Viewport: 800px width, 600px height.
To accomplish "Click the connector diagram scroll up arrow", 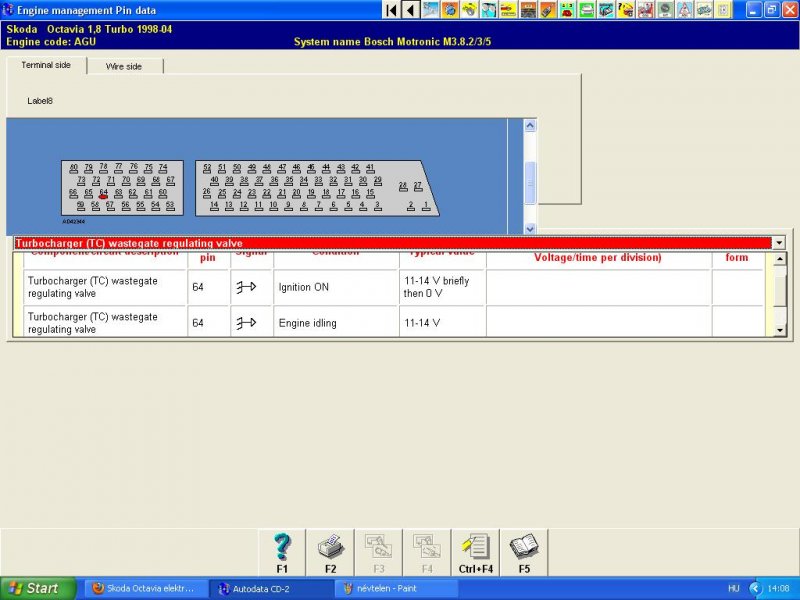I will coord(530,125).
